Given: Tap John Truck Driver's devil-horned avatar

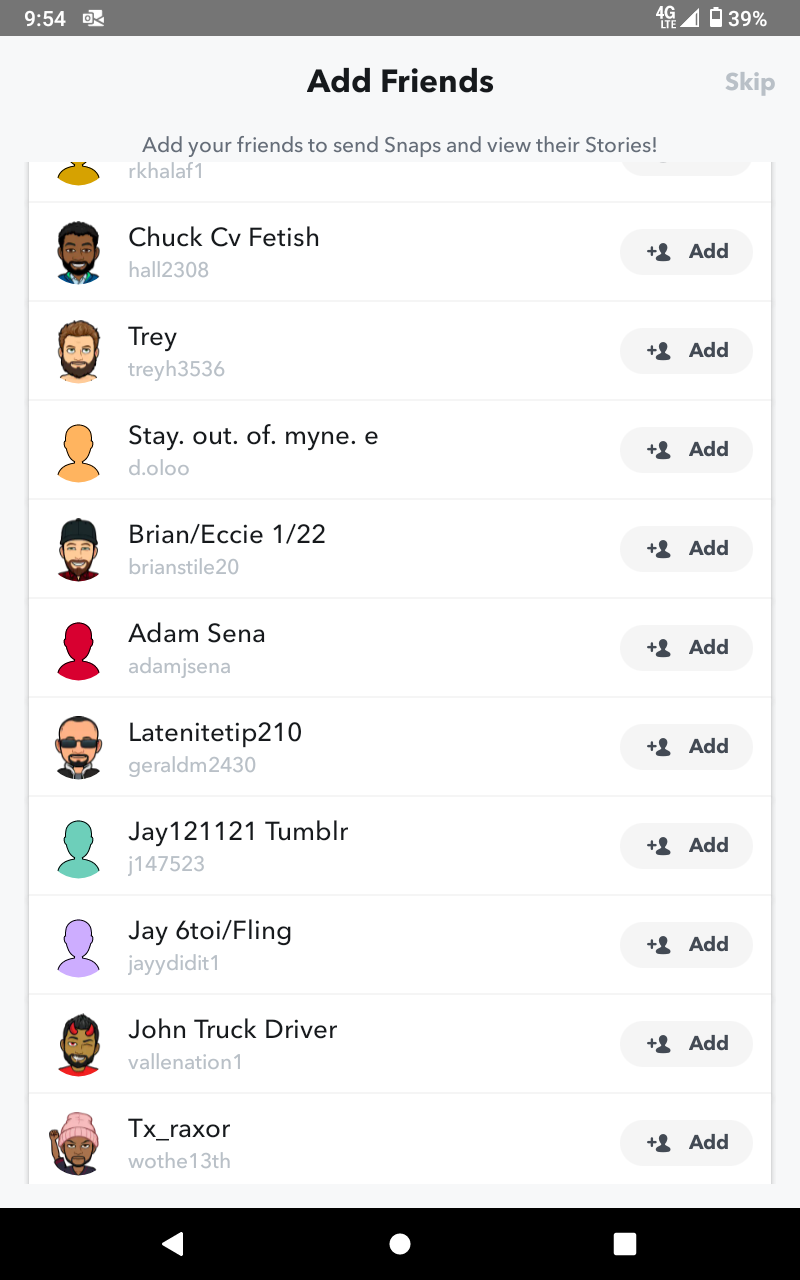Looking at the screenshot, I should pos(78,1044).
